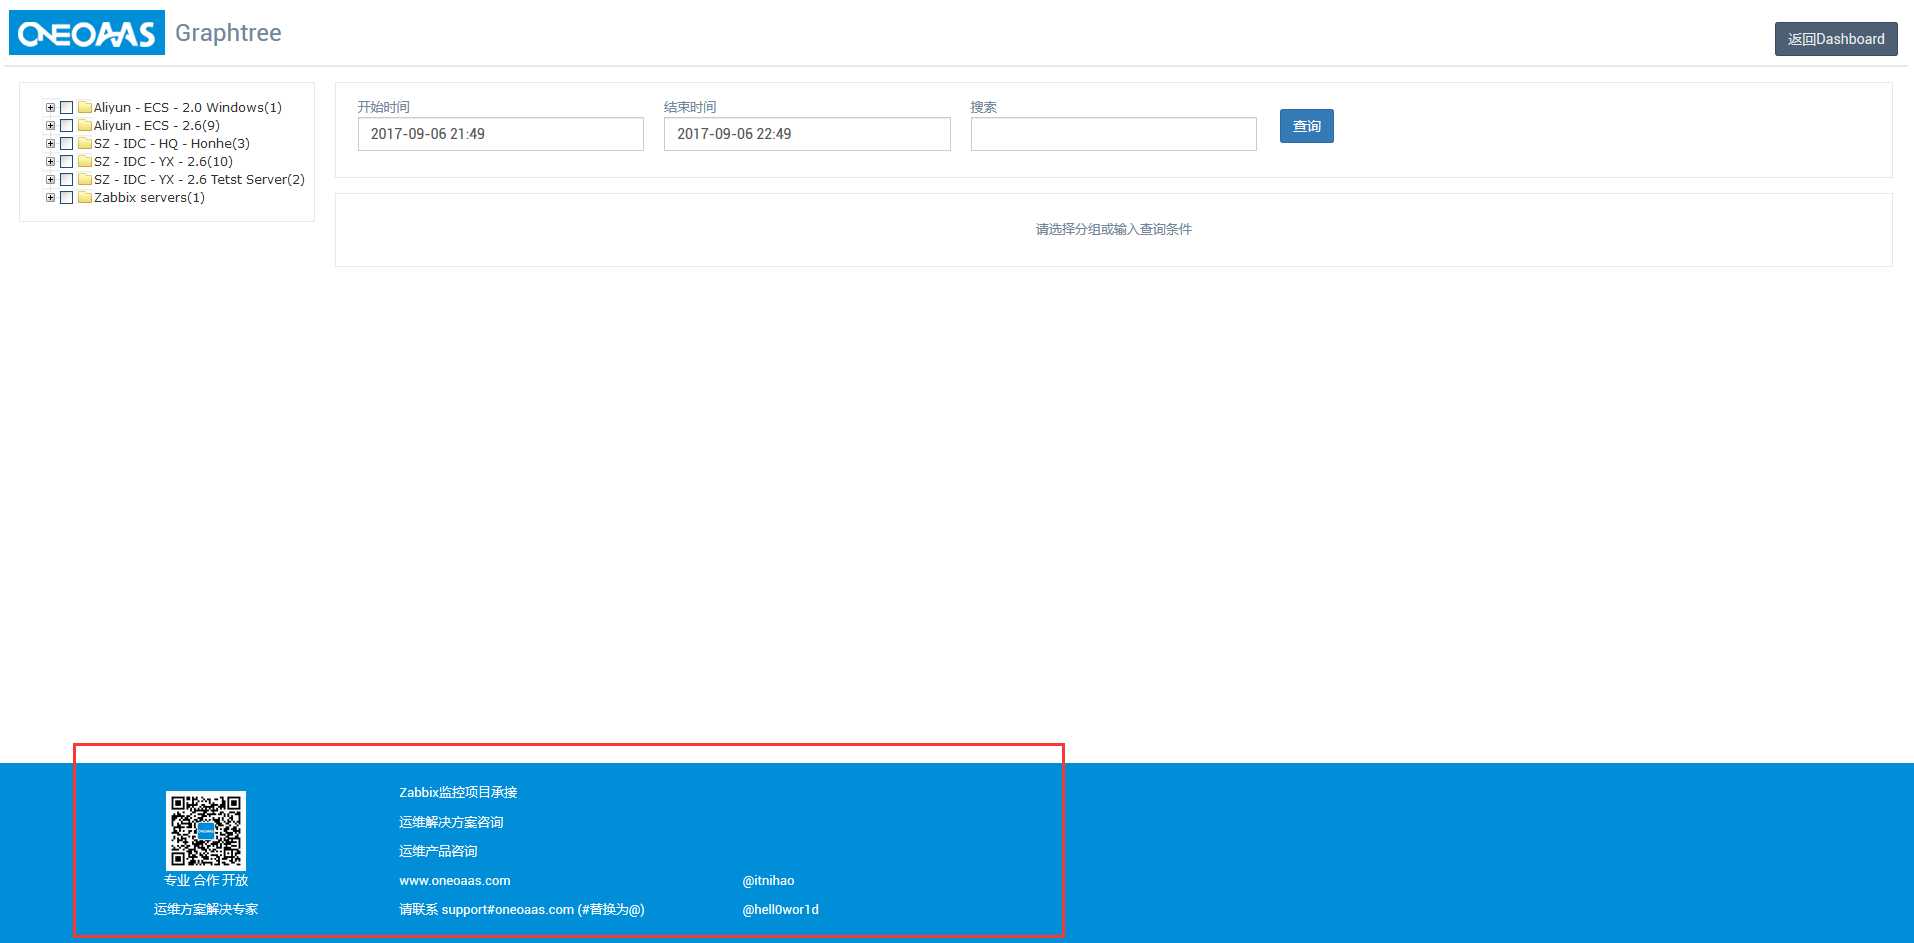Image resolution: width=1914 pixels, height=943 pixels.
Task: Click the 开始时间 start time field
Action: click(501, 134)
